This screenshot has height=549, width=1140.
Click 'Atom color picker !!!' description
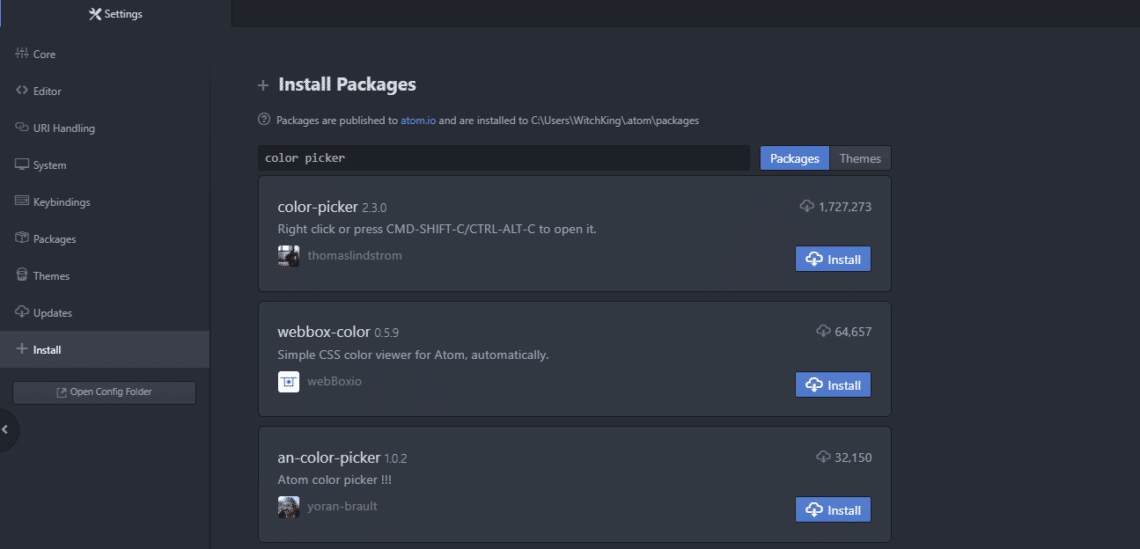(334, 480)
